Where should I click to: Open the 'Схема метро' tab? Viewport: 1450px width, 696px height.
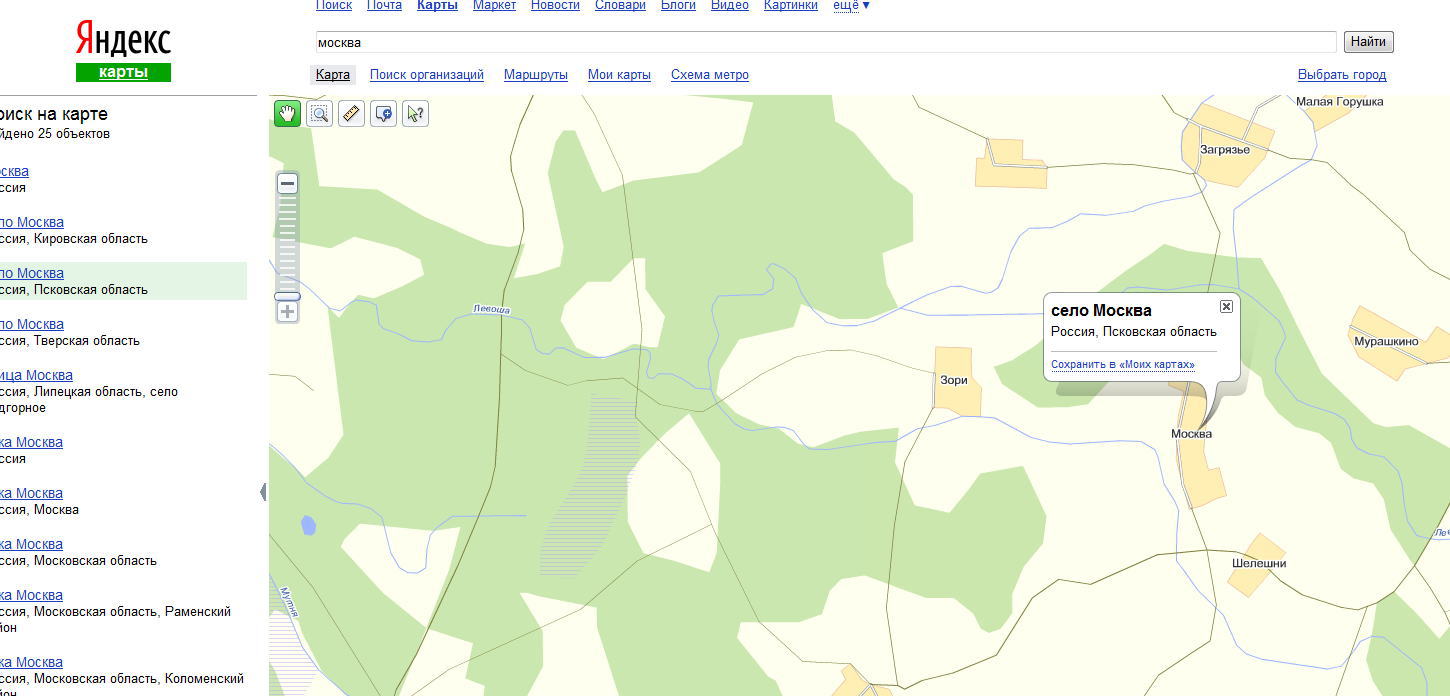(709, 75)
